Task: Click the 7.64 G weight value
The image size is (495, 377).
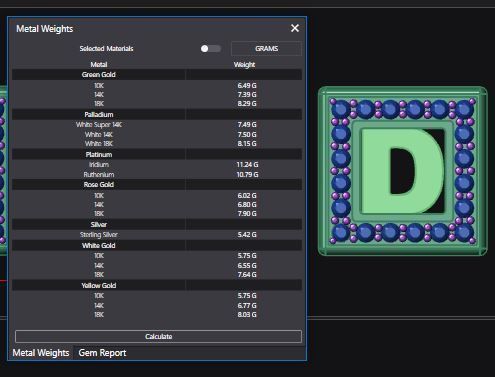Action: pos(247,275)
